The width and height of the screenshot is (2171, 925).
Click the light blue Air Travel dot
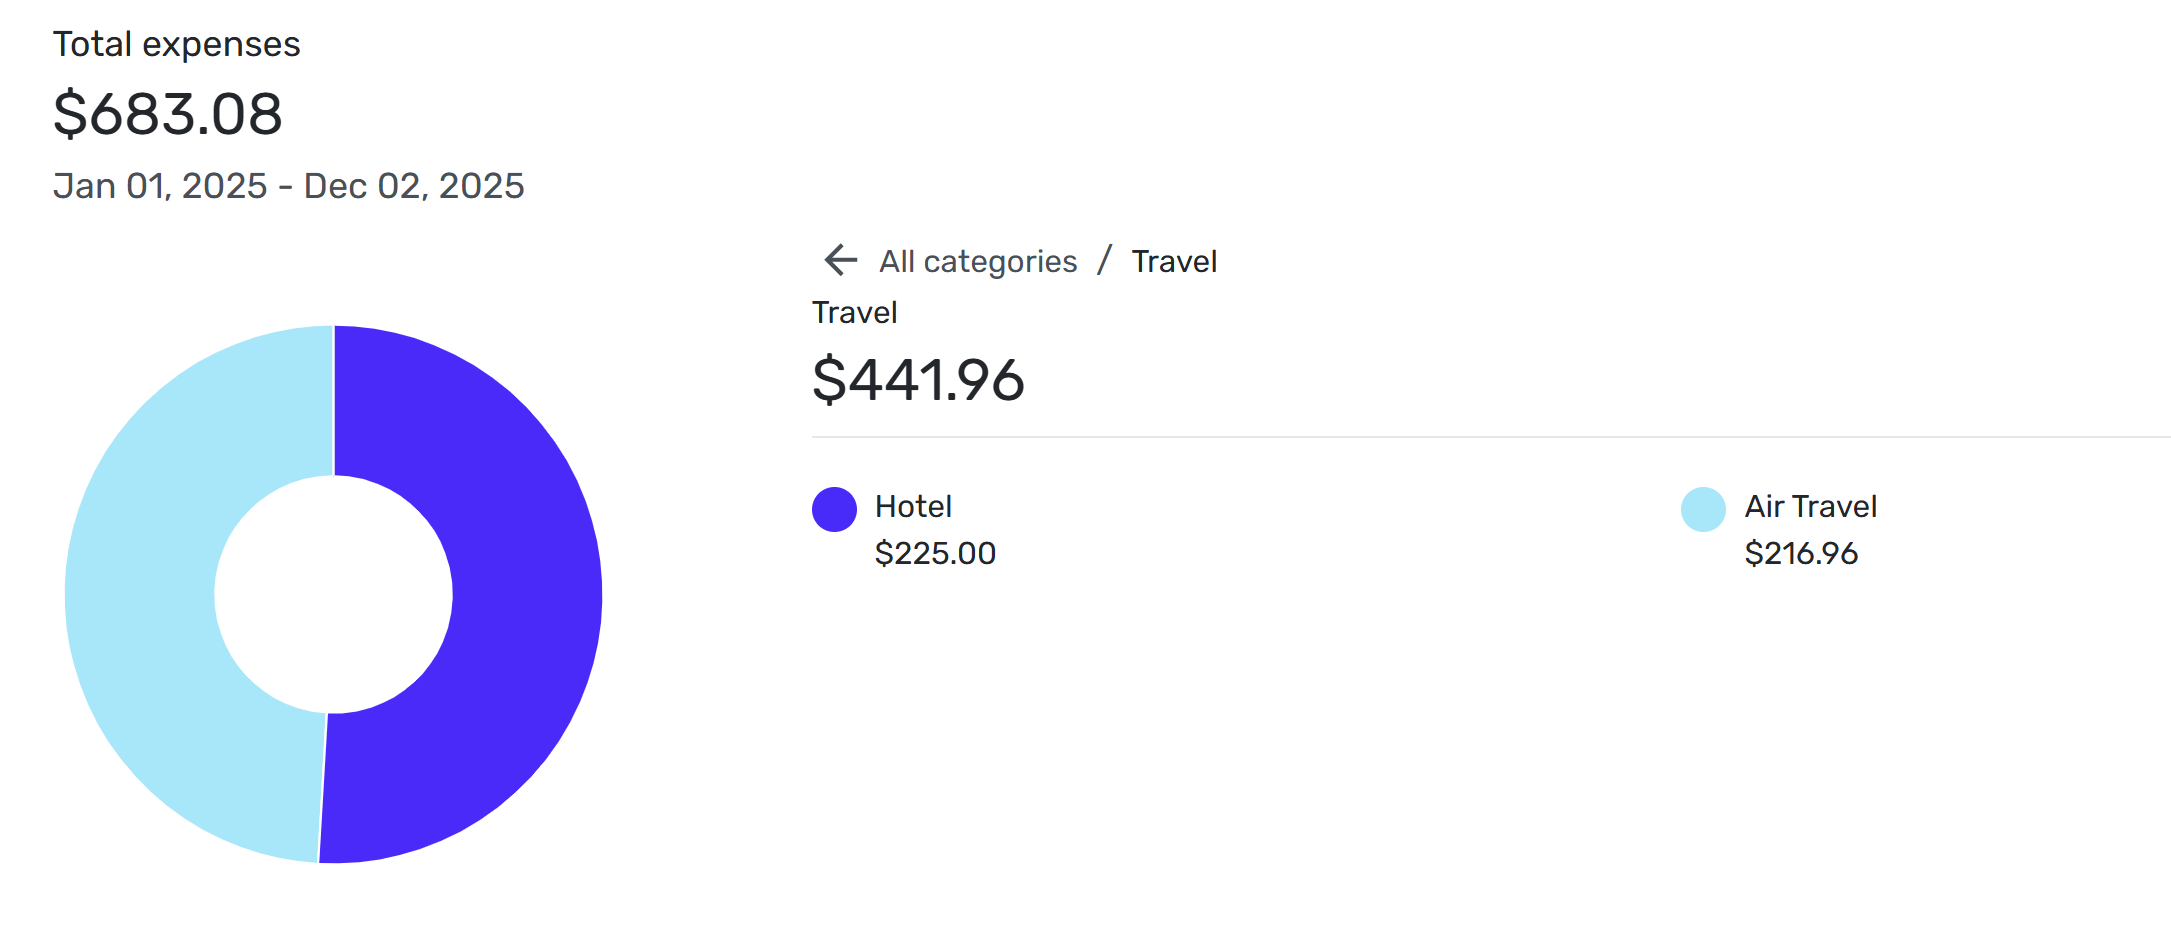[1703, 509]
